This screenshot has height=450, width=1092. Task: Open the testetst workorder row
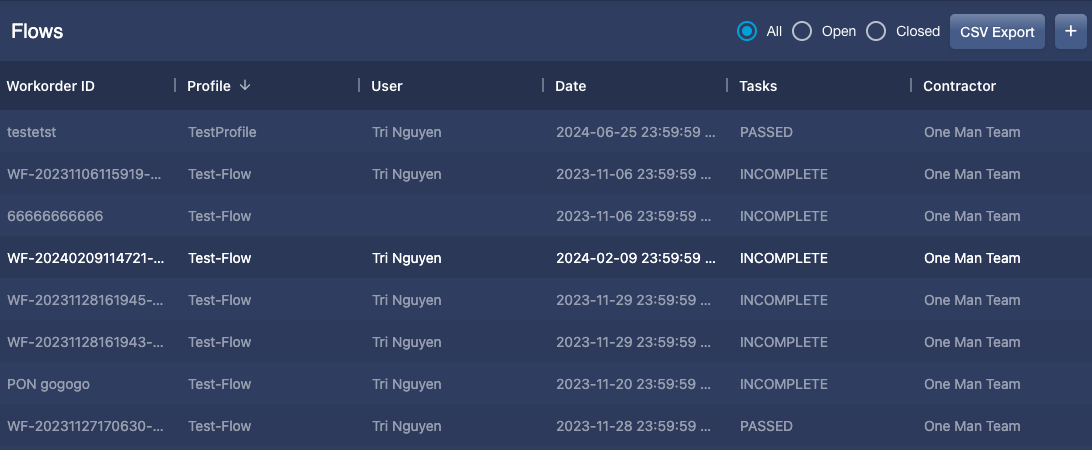(546, 132)
